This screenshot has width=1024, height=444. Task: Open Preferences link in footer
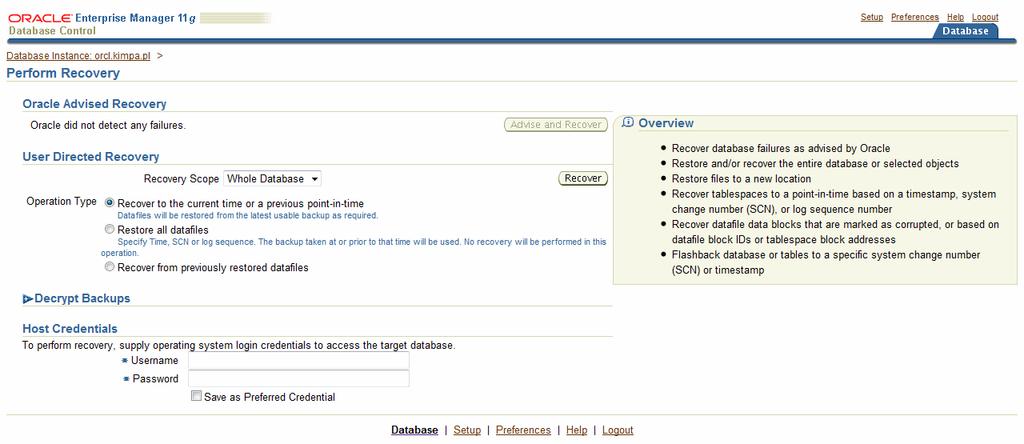523,430
